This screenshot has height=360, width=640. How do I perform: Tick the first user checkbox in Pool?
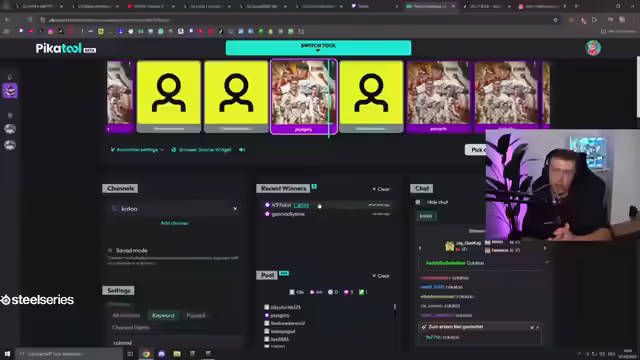(267, 307)
